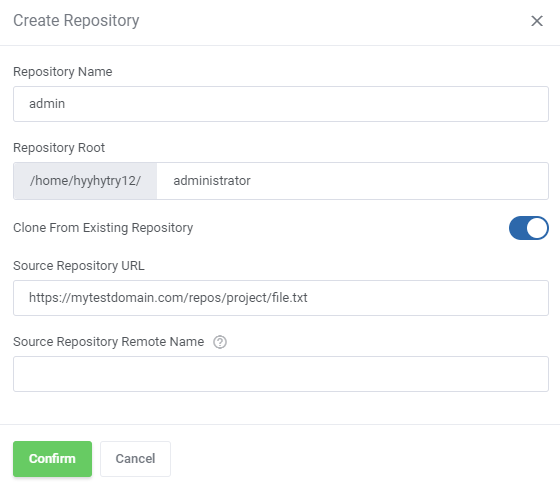Click the Repository Name input field
Screen dimensions: 560x489
281,104
